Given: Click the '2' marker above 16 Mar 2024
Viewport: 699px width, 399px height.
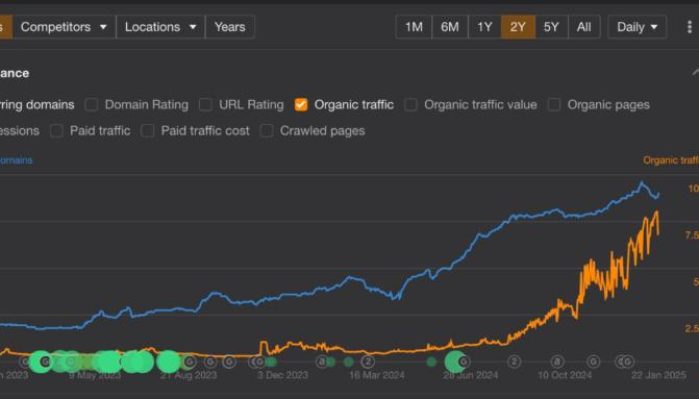Looking at the screenshot, I should 367,362.
